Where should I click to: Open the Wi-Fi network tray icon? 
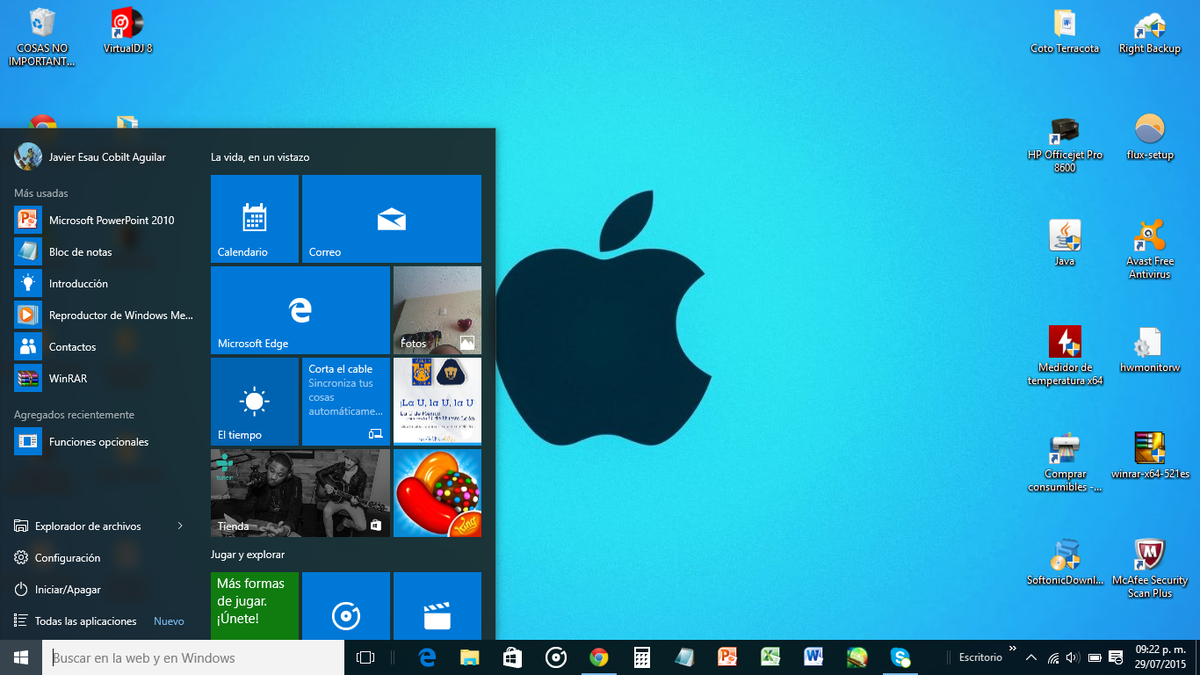[1053, 658]
